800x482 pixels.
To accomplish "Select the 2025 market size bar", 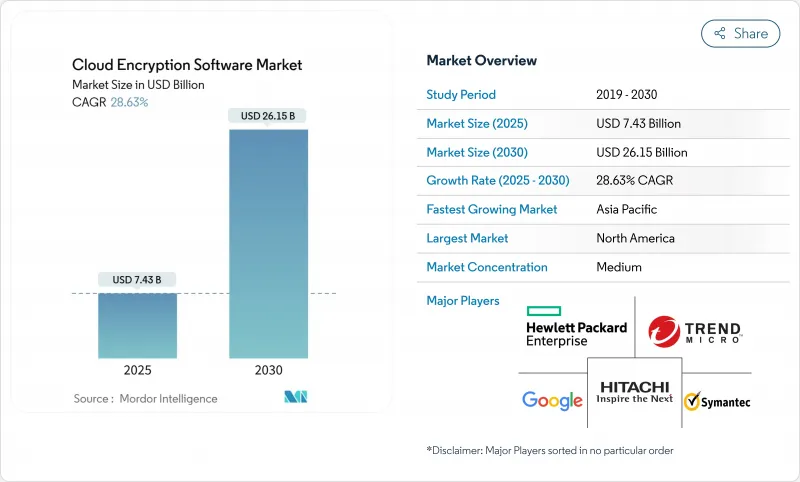I will tap(137, 325).
